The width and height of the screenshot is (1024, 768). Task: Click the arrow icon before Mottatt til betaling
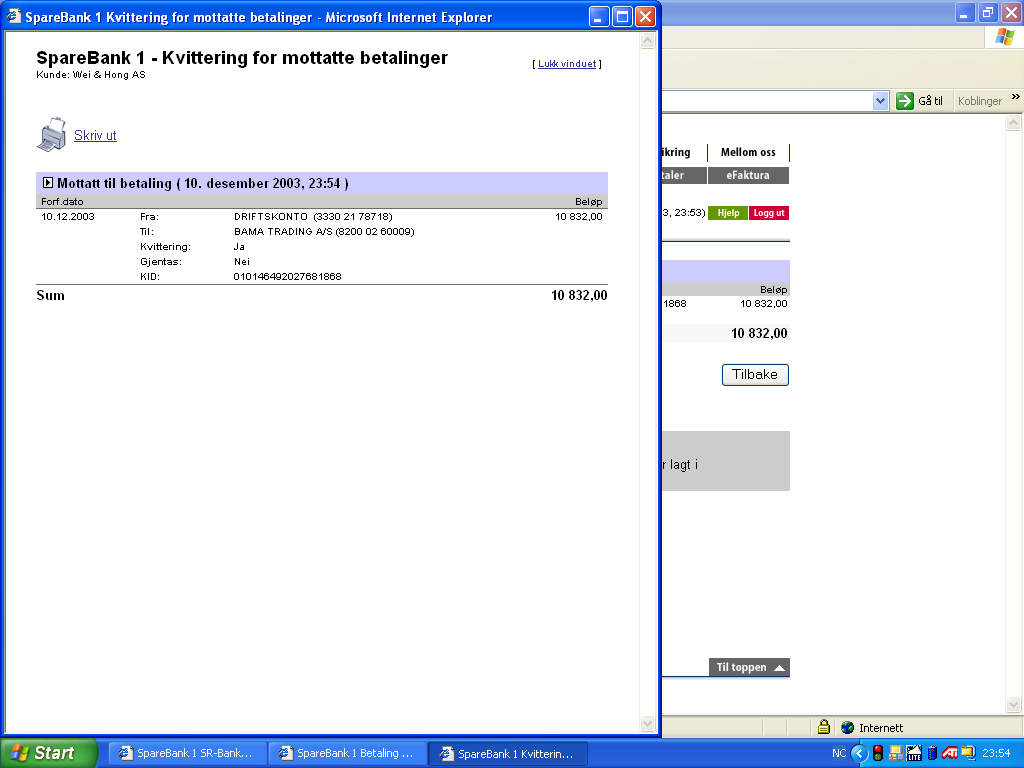(48, 183)
